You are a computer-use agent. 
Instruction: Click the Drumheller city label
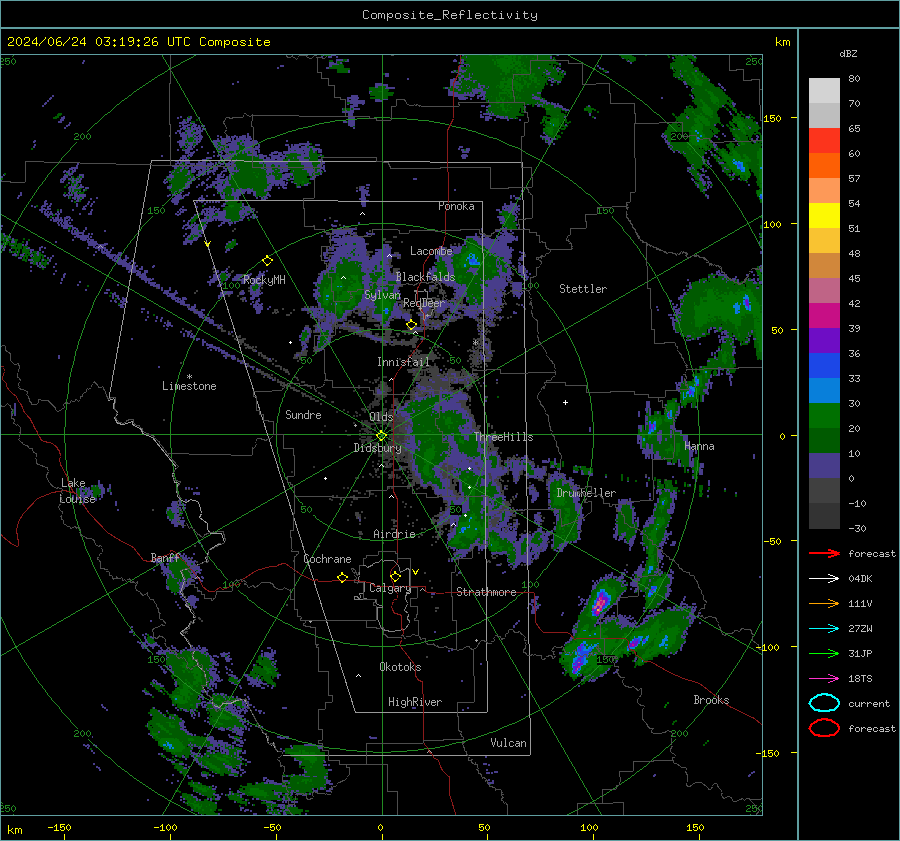click(586, 493)
